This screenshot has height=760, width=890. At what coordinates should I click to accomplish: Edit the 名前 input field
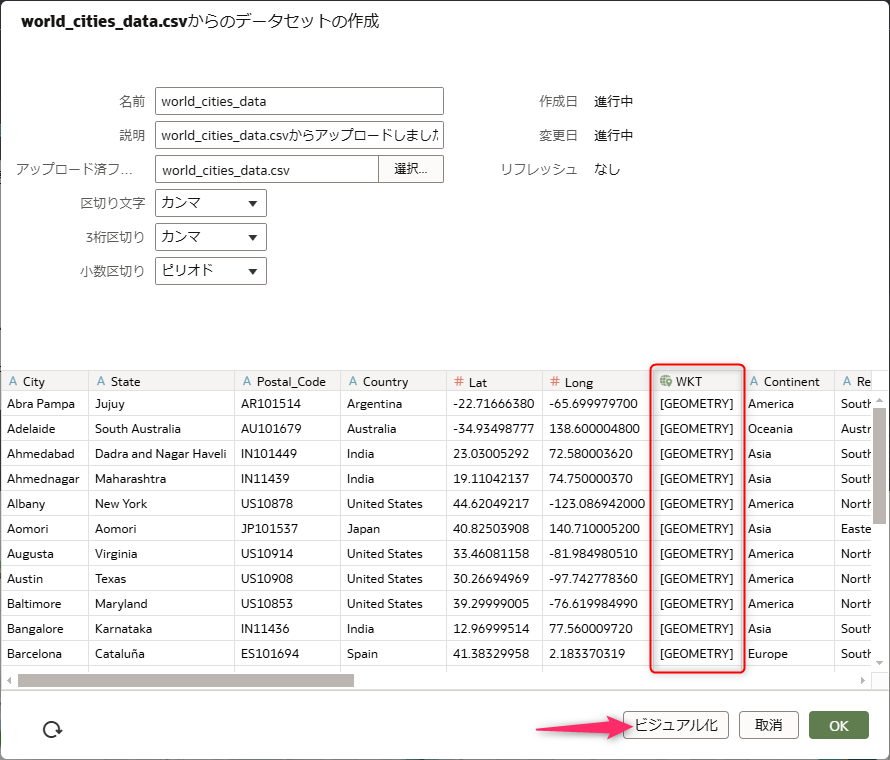(x=299, y=101)
